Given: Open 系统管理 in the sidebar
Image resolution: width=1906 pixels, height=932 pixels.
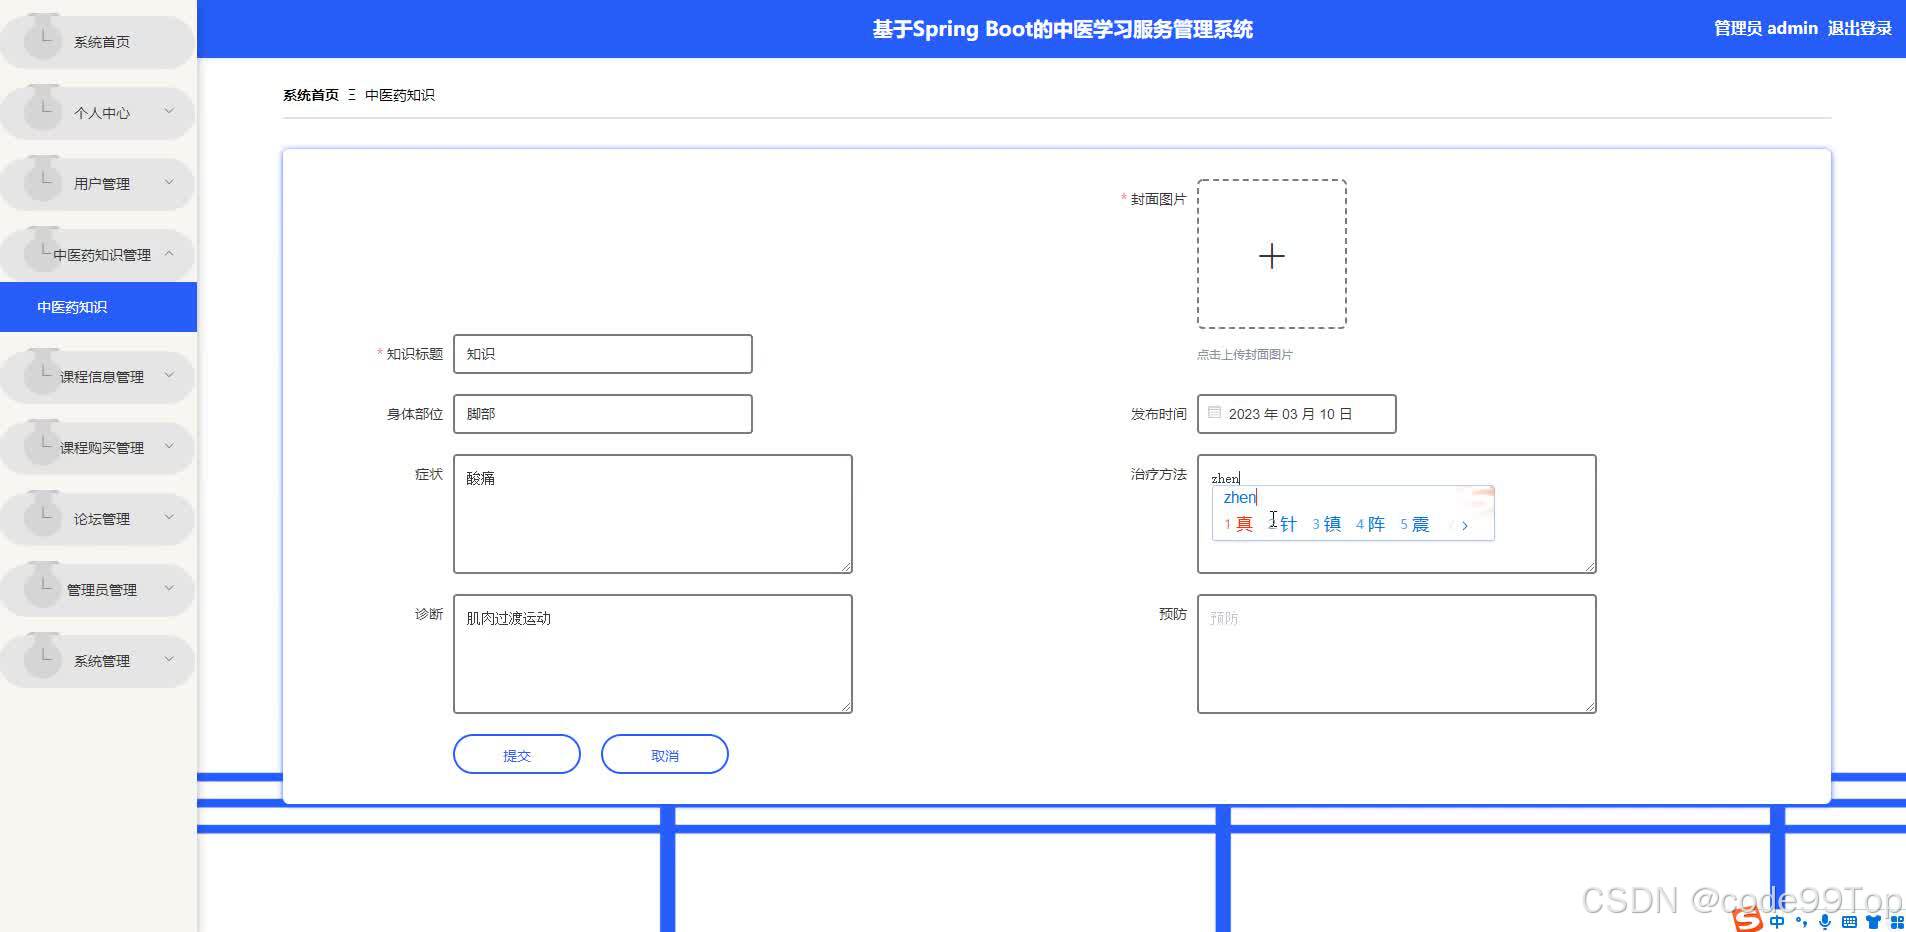Looking at the screenshot, I should [97, 661].
